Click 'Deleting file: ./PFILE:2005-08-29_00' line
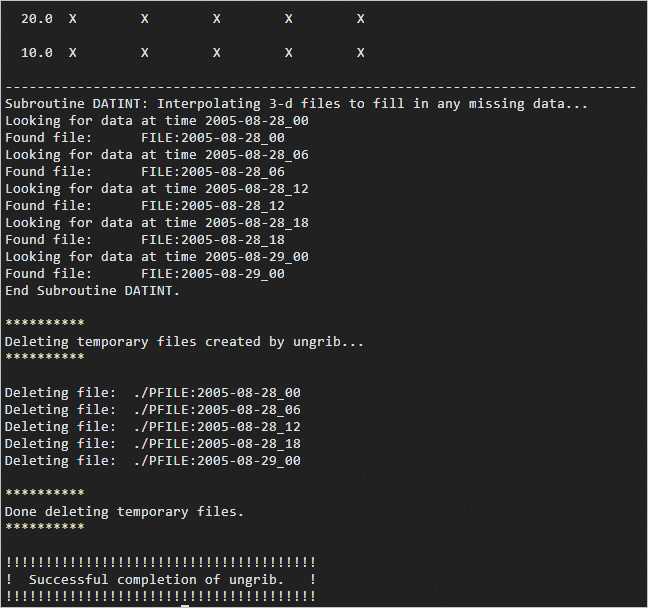The width and height of the screenshot is (648, 608). pyautogui.click(x=152, y=461)
